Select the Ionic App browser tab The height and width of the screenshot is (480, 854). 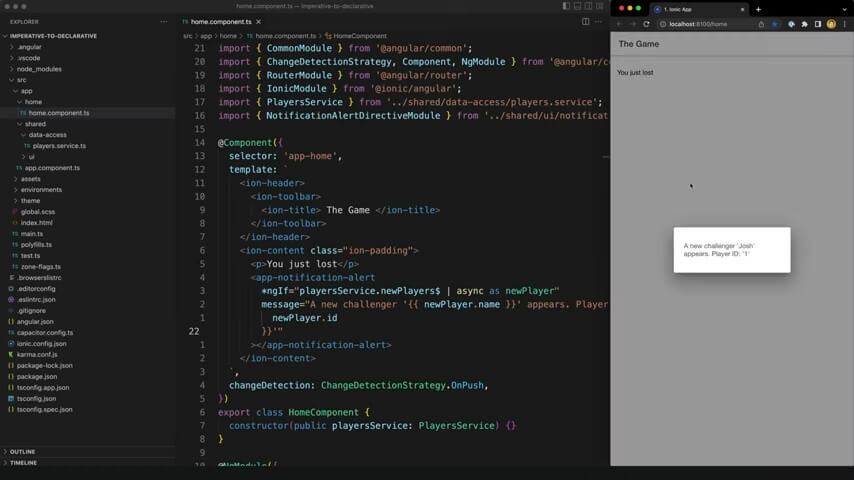tap(699, 9)
